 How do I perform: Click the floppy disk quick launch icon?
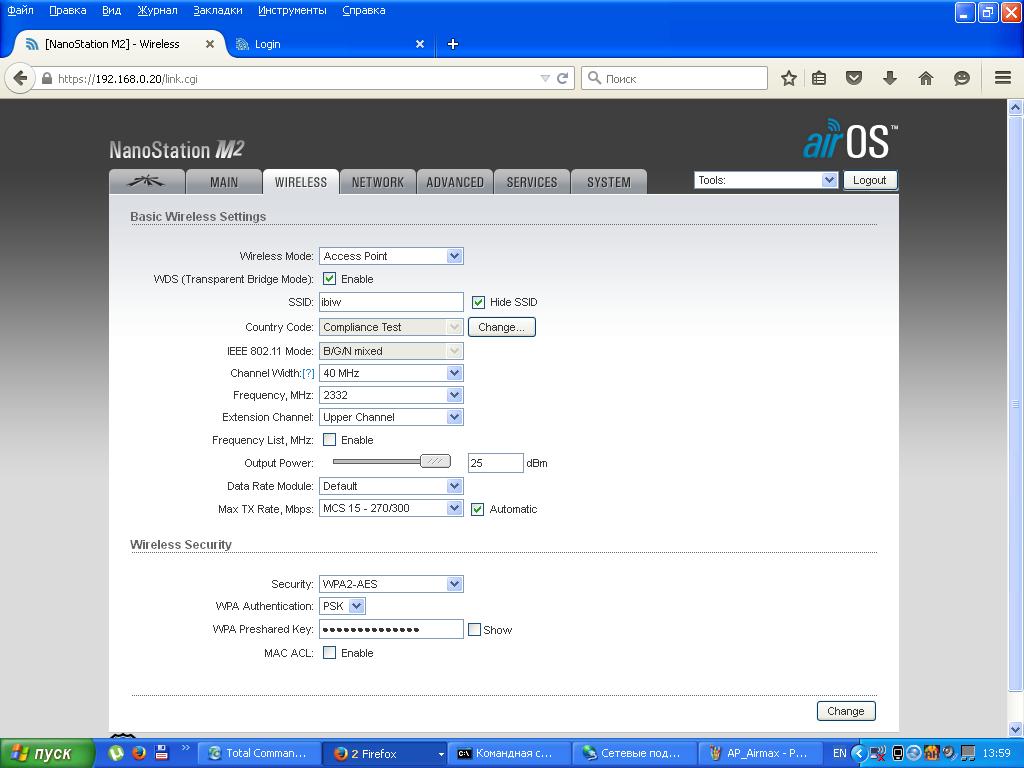click(161, 753)
